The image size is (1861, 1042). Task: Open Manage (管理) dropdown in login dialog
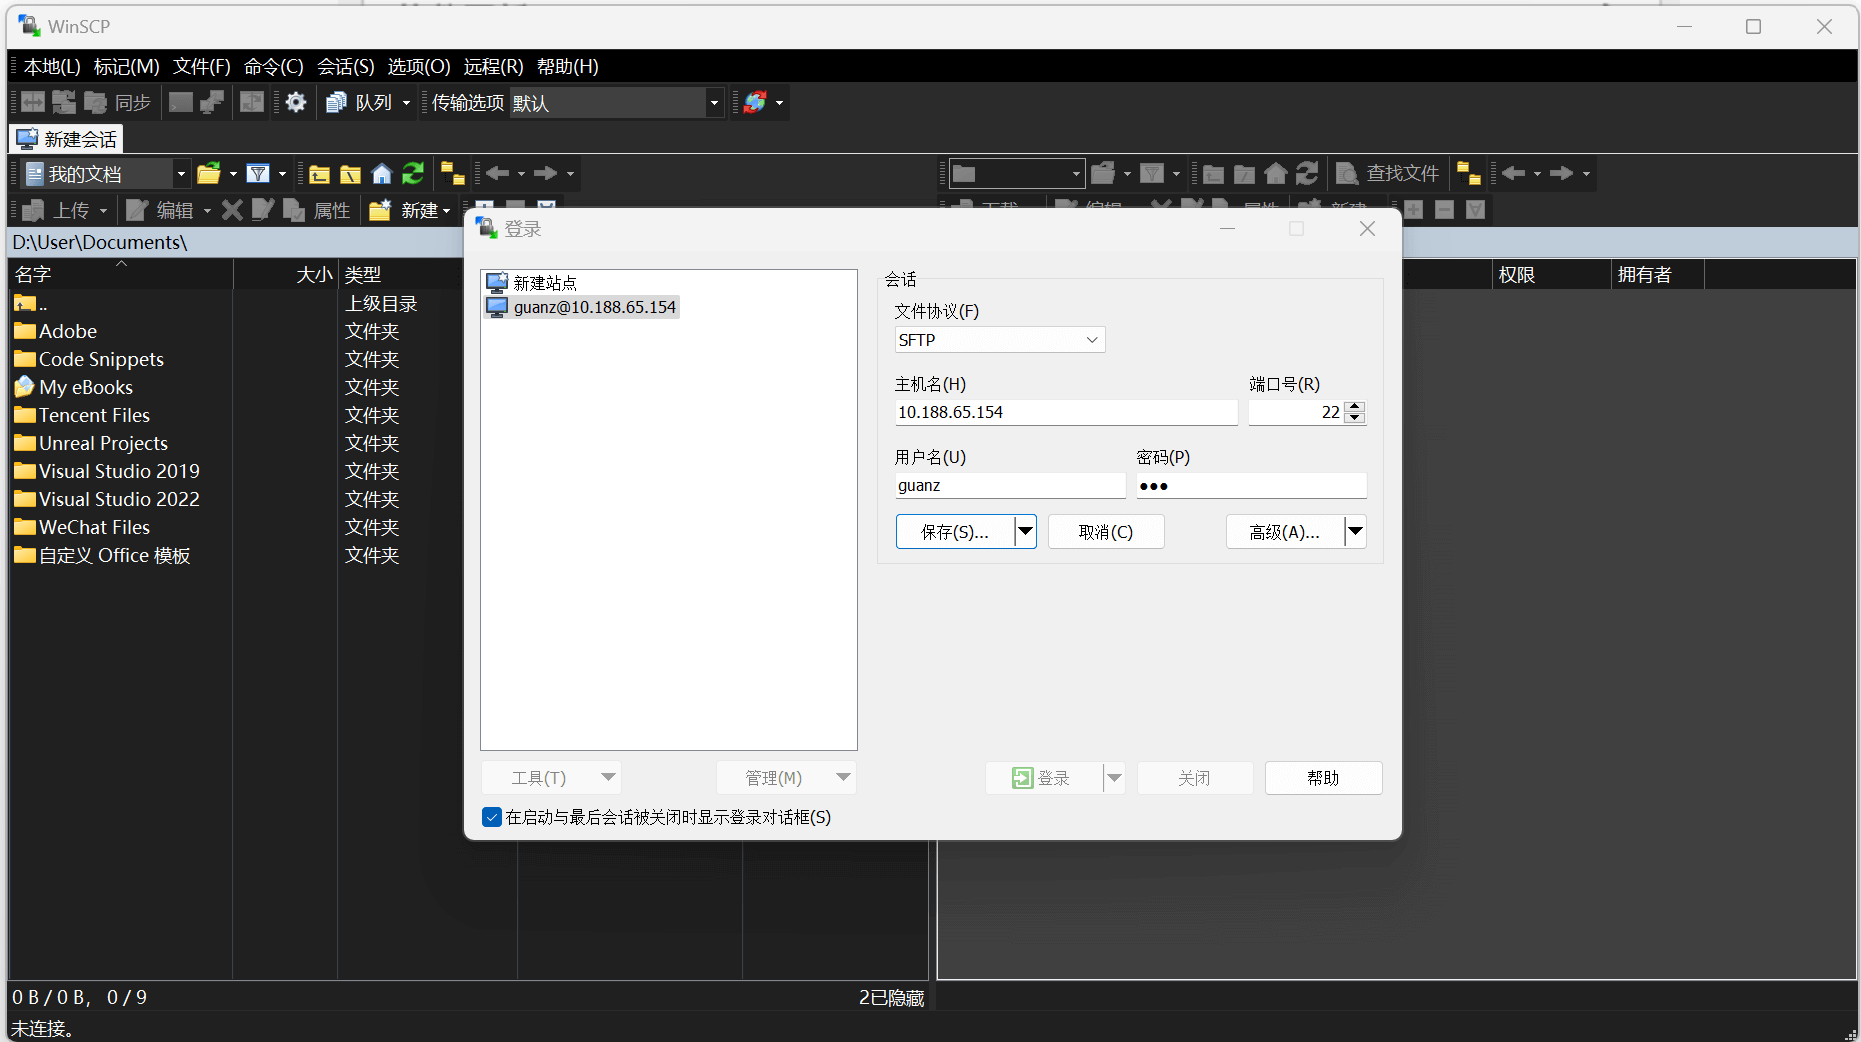click(x=786, y=778)
